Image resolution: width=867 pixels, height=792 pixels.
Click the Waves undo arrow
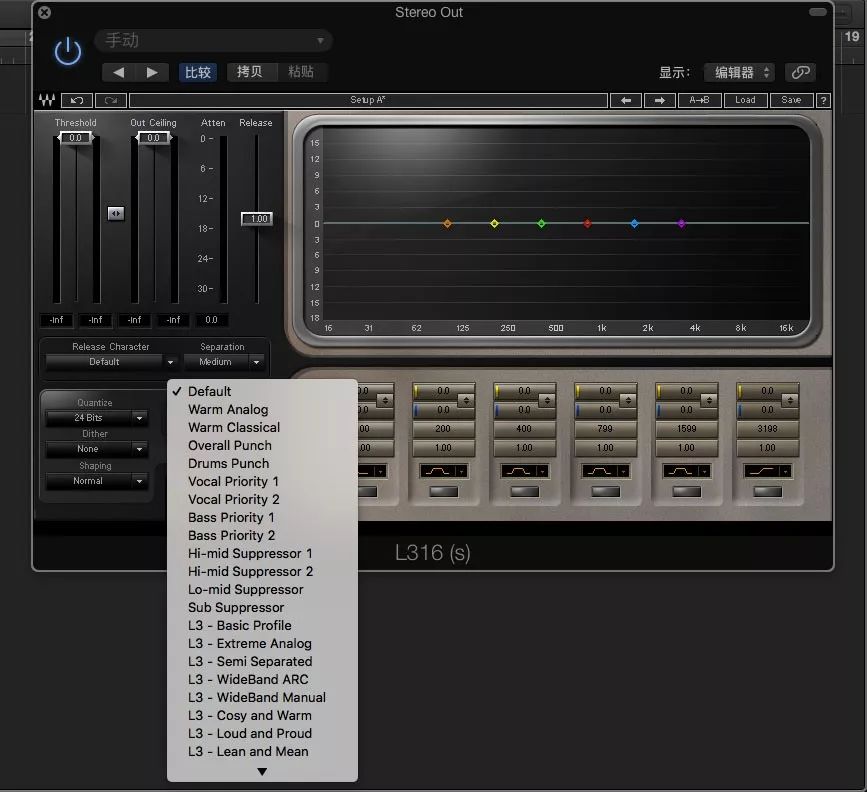click(77, 100)
